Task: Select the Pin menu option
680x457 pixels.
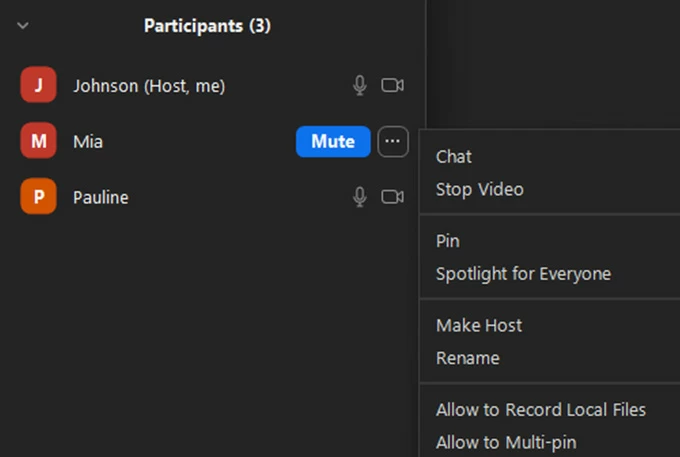Action: tap(448, 241)
